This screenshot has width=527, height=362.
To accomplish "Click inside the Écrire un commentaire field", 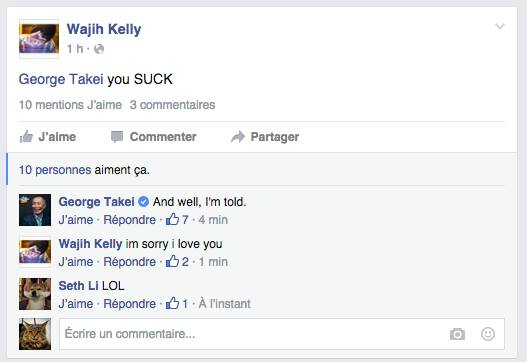I will 282,334.
